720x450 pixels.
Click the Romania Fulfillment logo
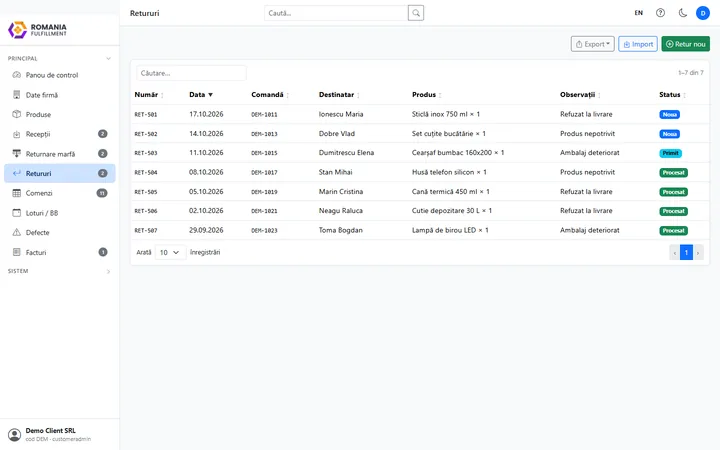point(37,29)
